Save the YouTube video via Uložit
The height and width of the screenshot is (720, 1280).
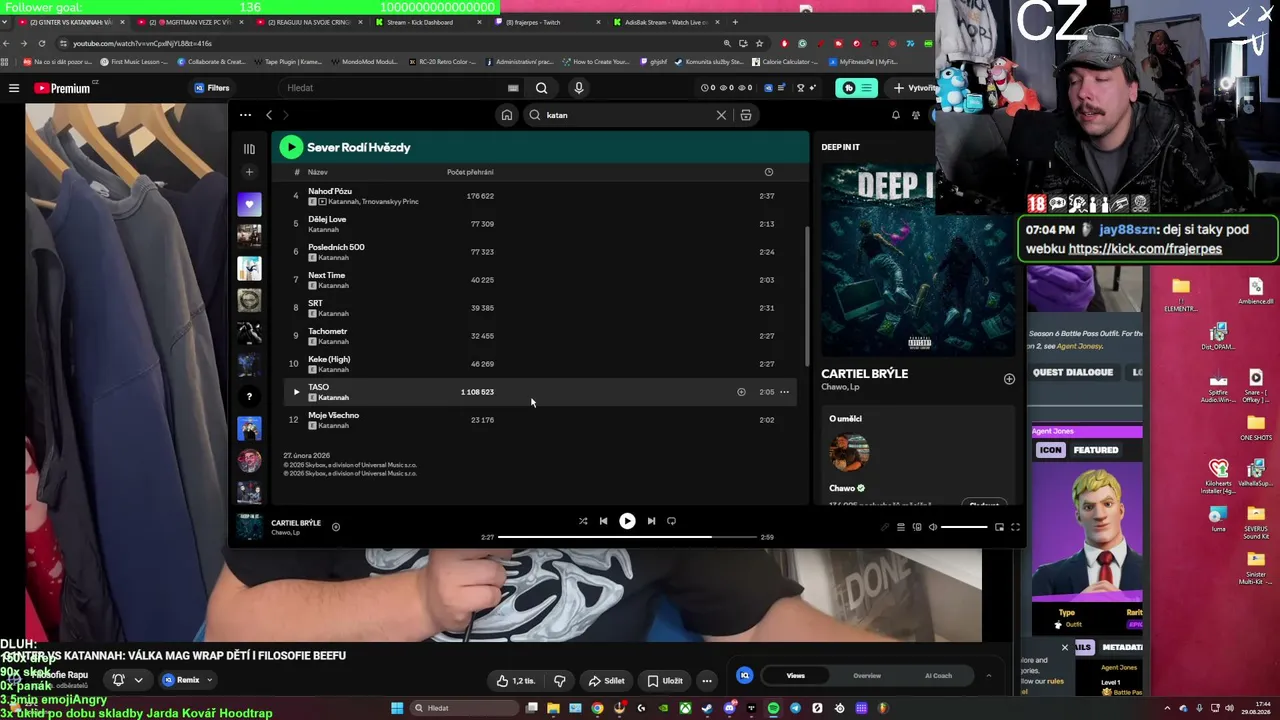tap(664, 681)
